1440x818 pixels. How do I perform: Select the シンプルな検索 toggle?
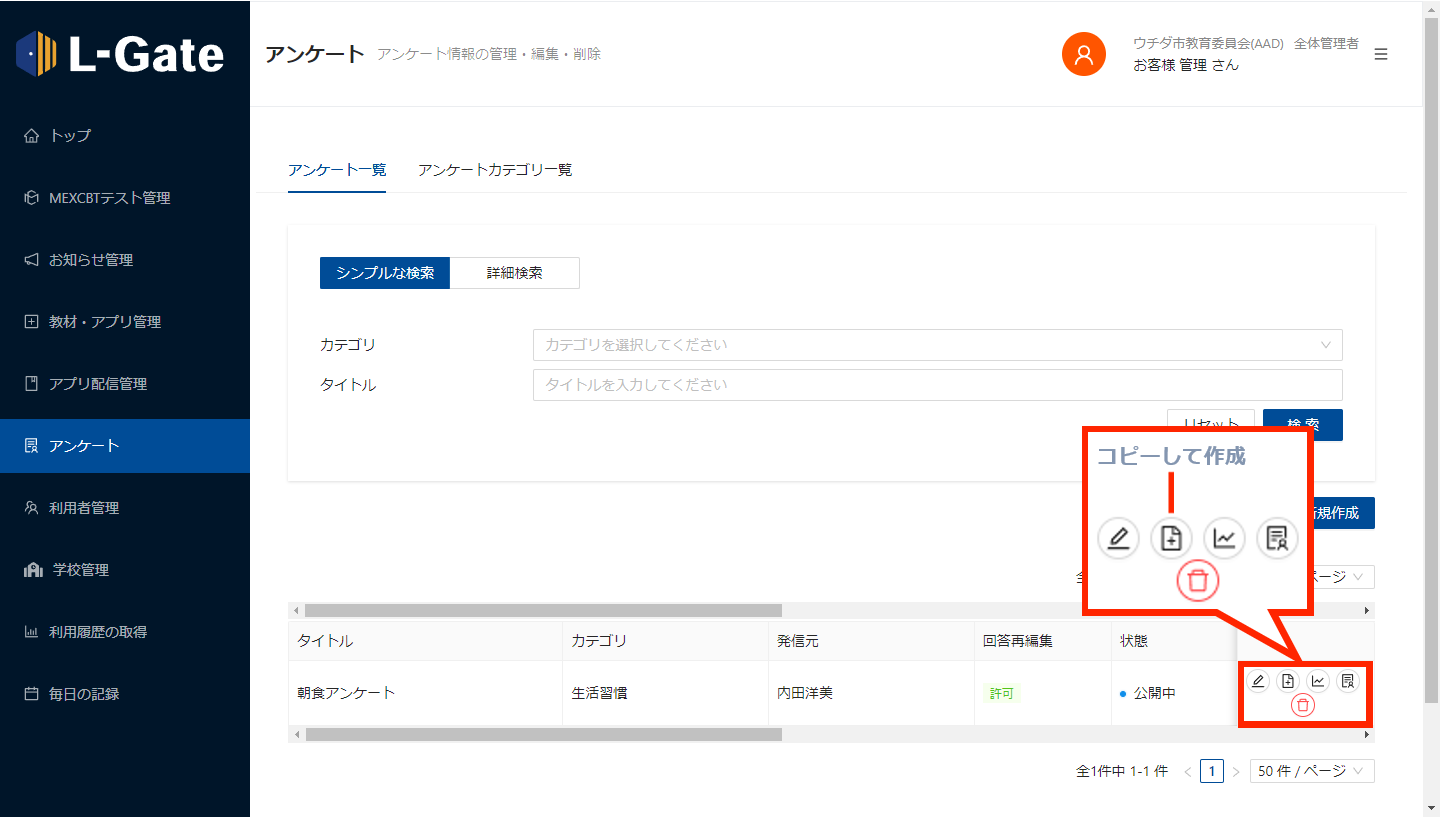(x=385, y=273)
